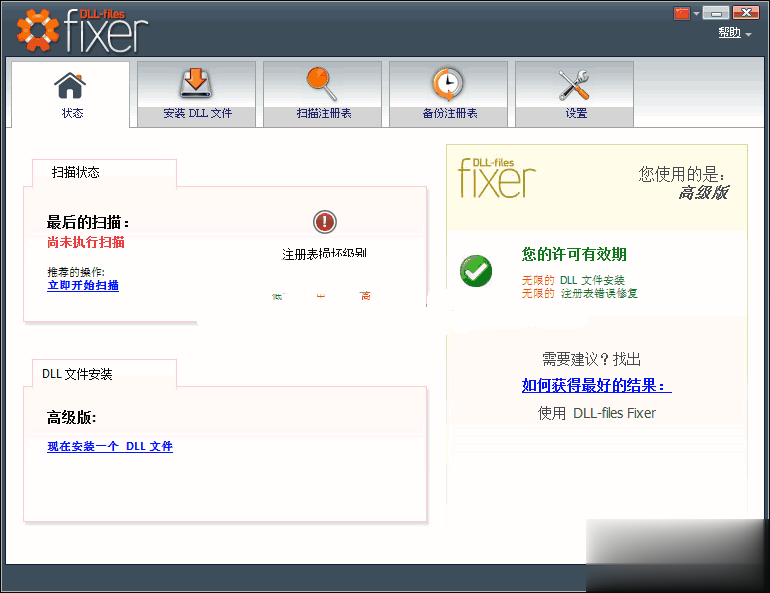Minimize the DLL-files Fixer window
Viewport: 770px width, 593px height.
715,12
